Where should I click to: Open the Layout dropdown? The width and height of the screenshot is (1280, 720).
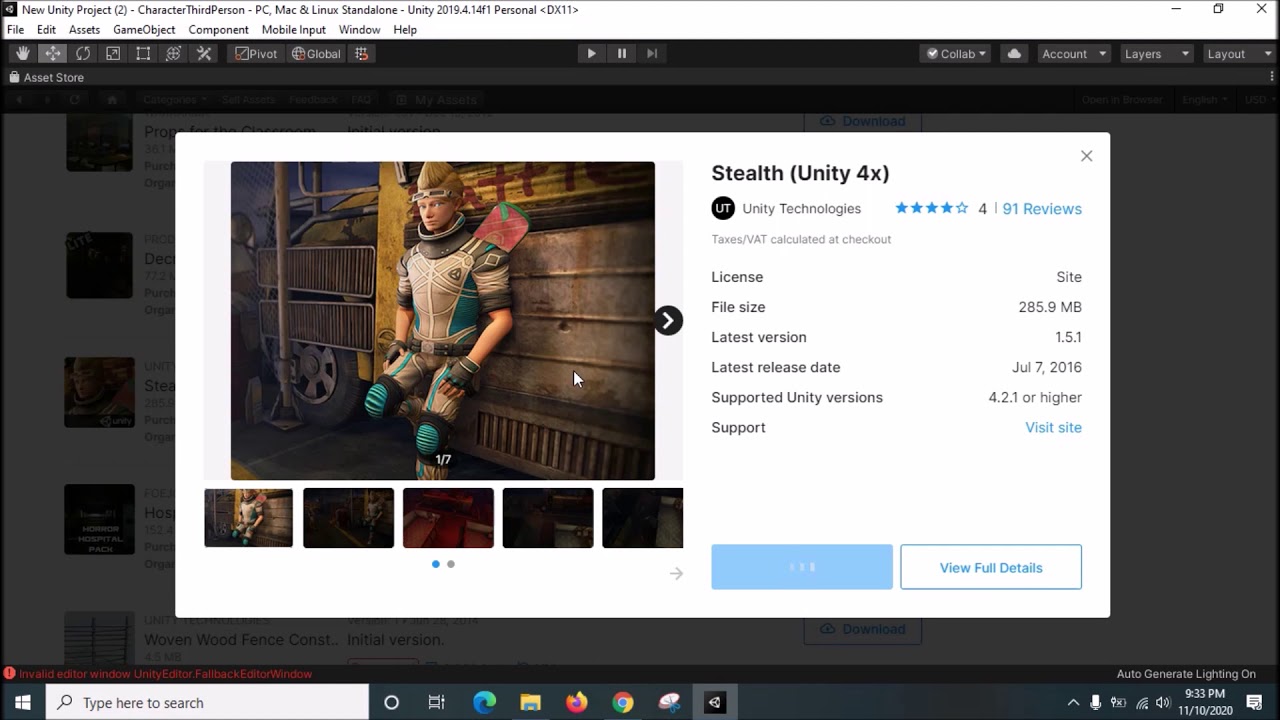pos(1238,54)
